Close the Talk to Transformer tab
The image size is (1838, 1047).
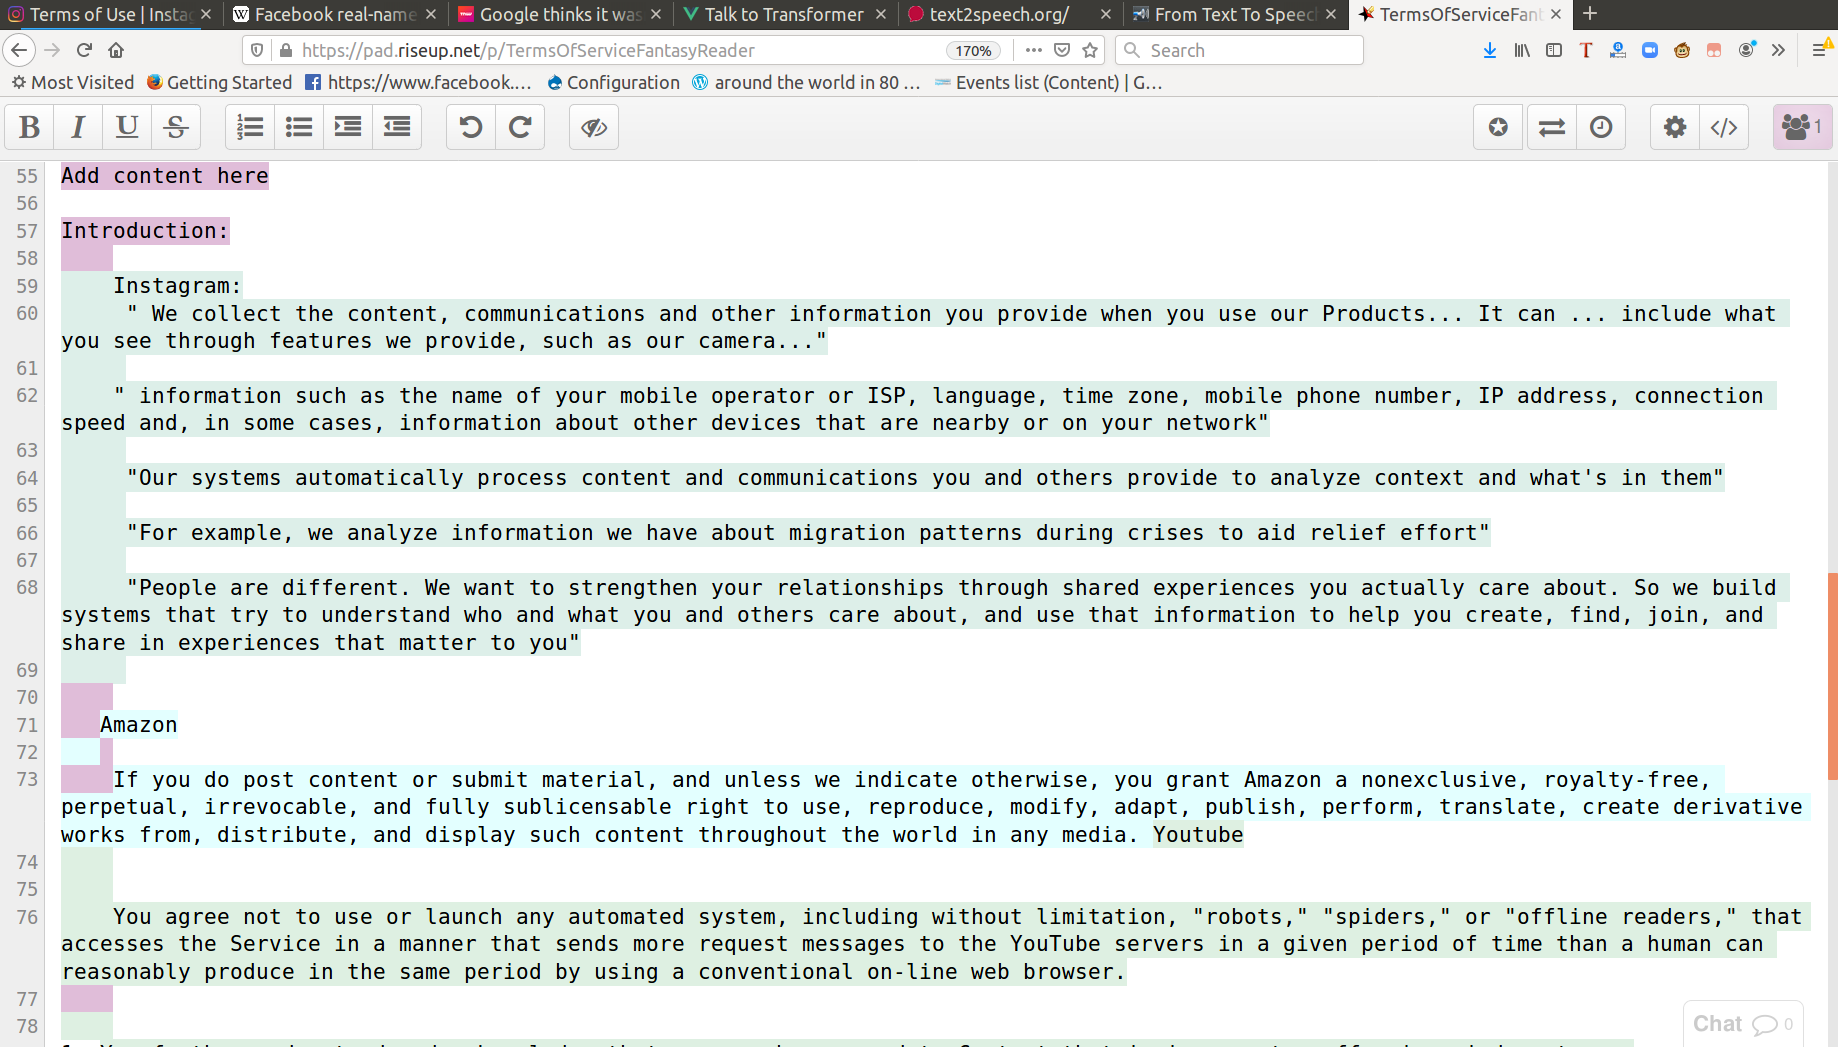point(880,14)
